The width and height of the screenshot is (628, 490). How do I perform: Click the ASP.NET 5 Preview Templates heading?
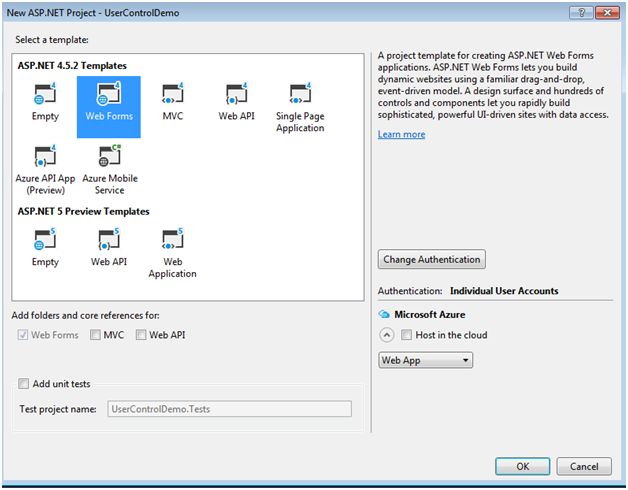coord(83,211)
